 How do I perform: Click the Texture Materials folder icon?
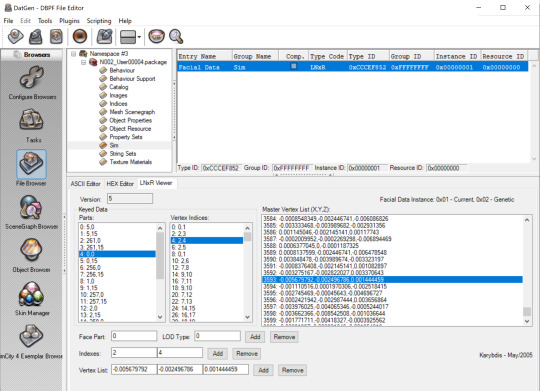[103, 162]
